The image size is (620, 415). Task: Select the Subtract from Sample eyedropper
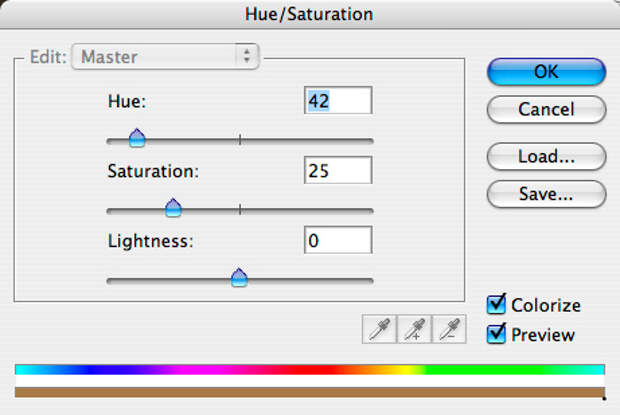(x=449, y=329)
